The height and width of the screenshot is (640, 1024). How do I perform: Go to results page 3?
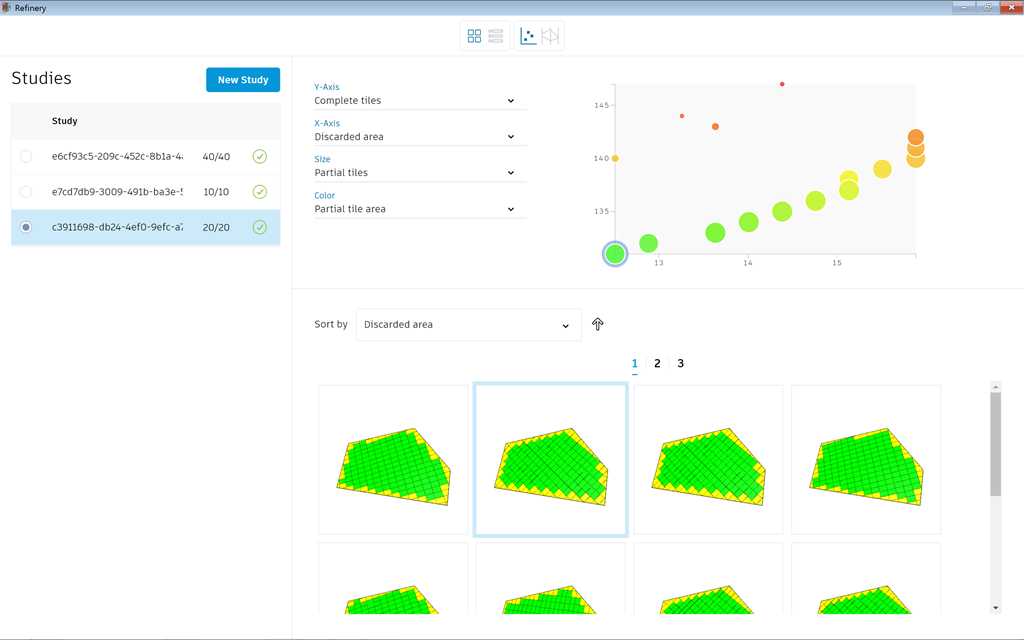[x=681, y=364]
